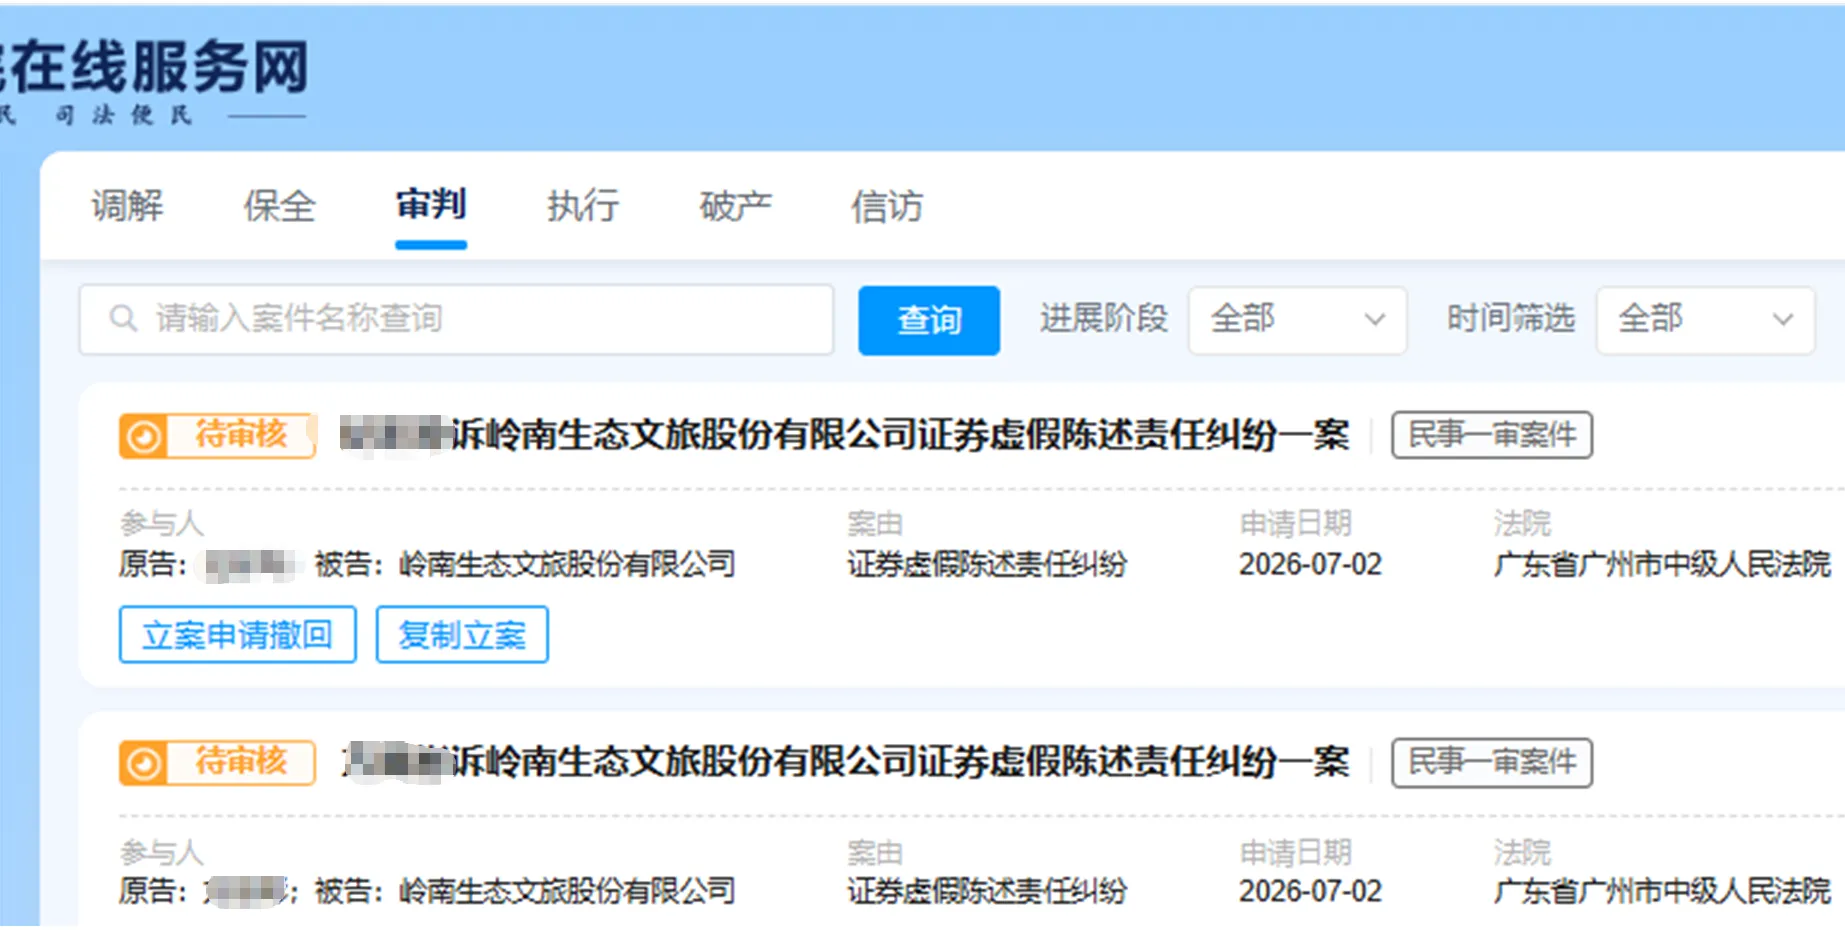Select first case's date 2026-07-02
The height and width of the screenshot is (930, 1845).
[1310, 564]
